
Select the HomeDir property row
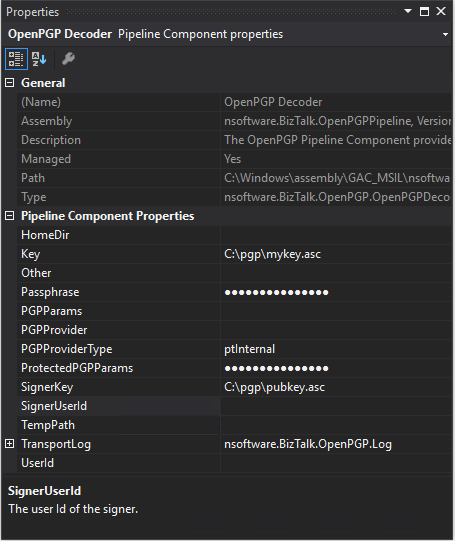click(x=235, y=235)
